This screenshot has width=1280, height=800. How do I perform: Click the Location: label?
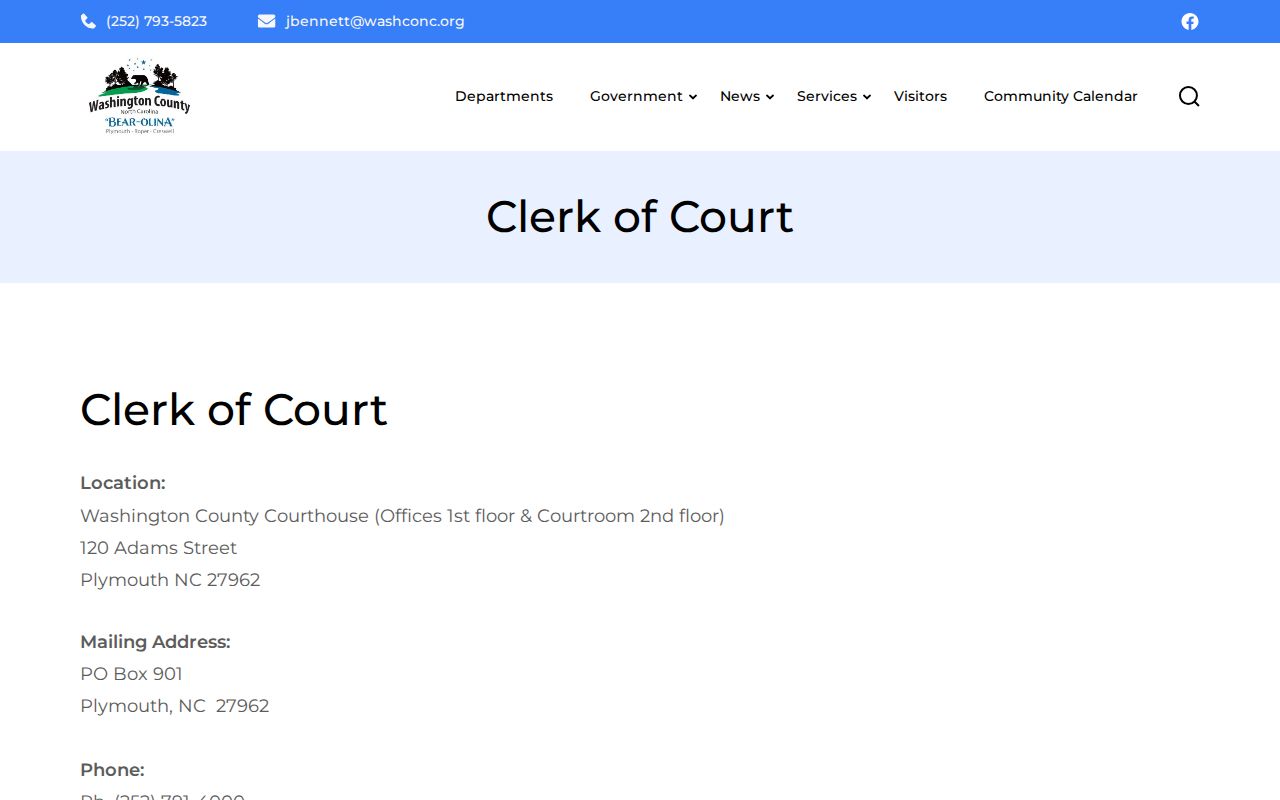(123, 483)
